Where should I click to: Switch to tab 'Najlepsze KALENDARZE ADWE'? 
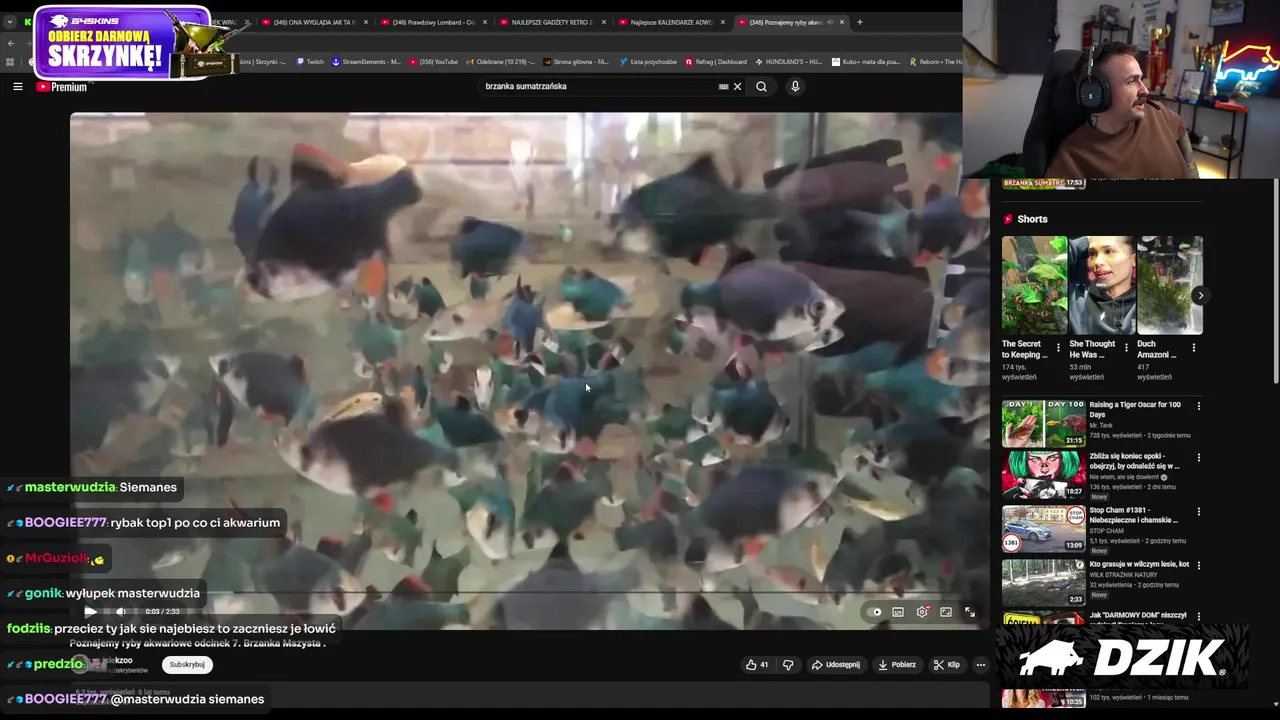tap(671, 22)
